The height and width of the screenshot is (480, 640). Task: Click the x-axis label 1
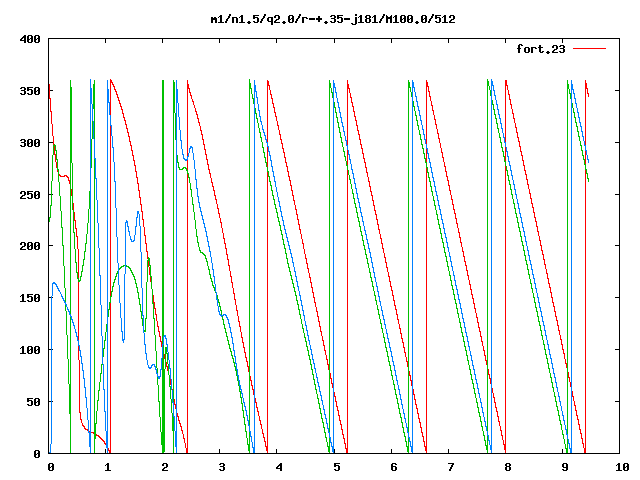(107, 467)
